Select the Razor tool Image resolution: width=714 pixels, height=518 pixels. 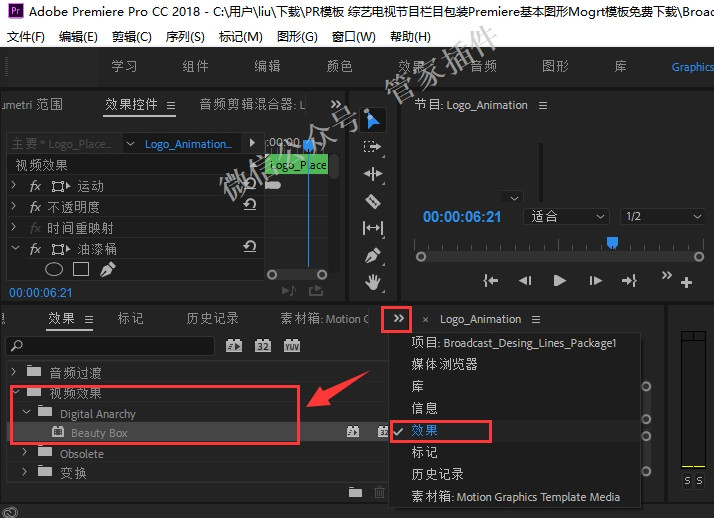tap(373, 201)
